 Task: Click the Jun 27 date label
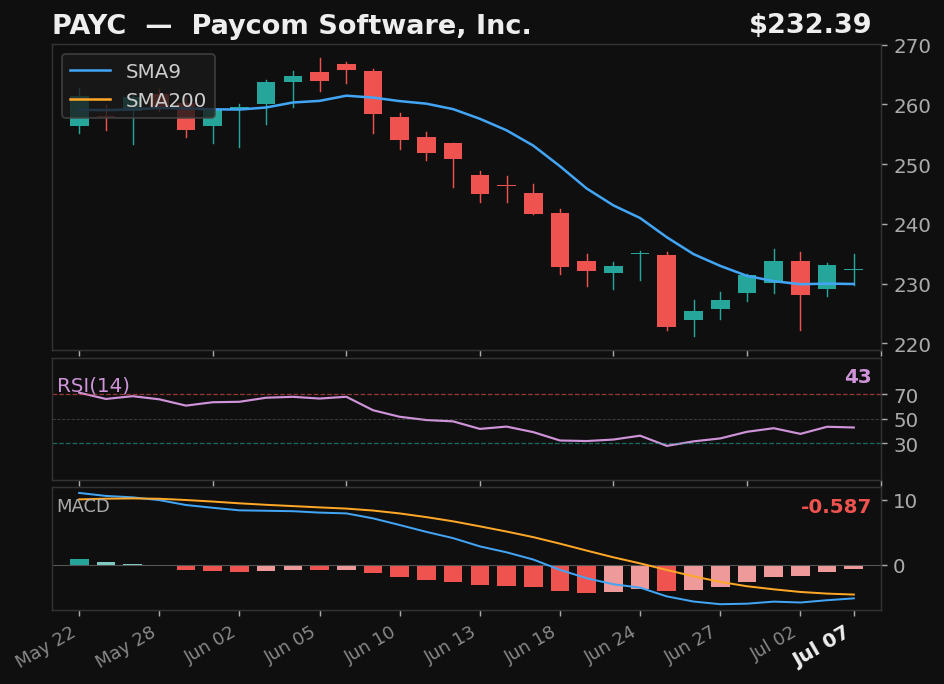[x=688, y=645]
